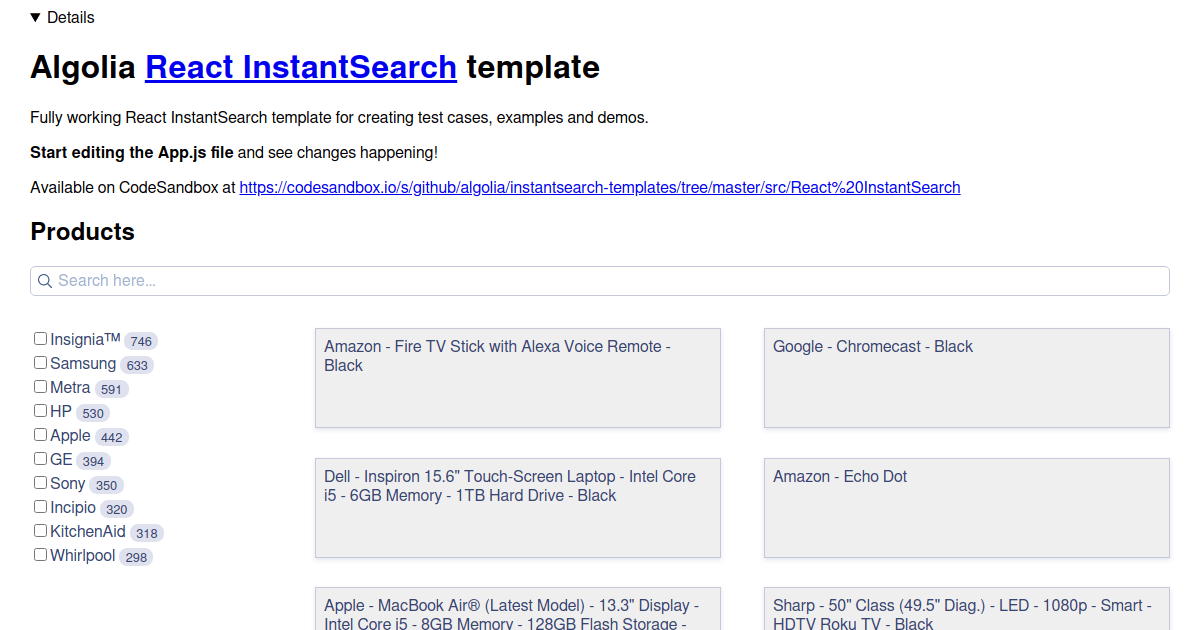
Task: Click the "Fully working React InstantSearch template" description
Action: [x=339, y=117]
